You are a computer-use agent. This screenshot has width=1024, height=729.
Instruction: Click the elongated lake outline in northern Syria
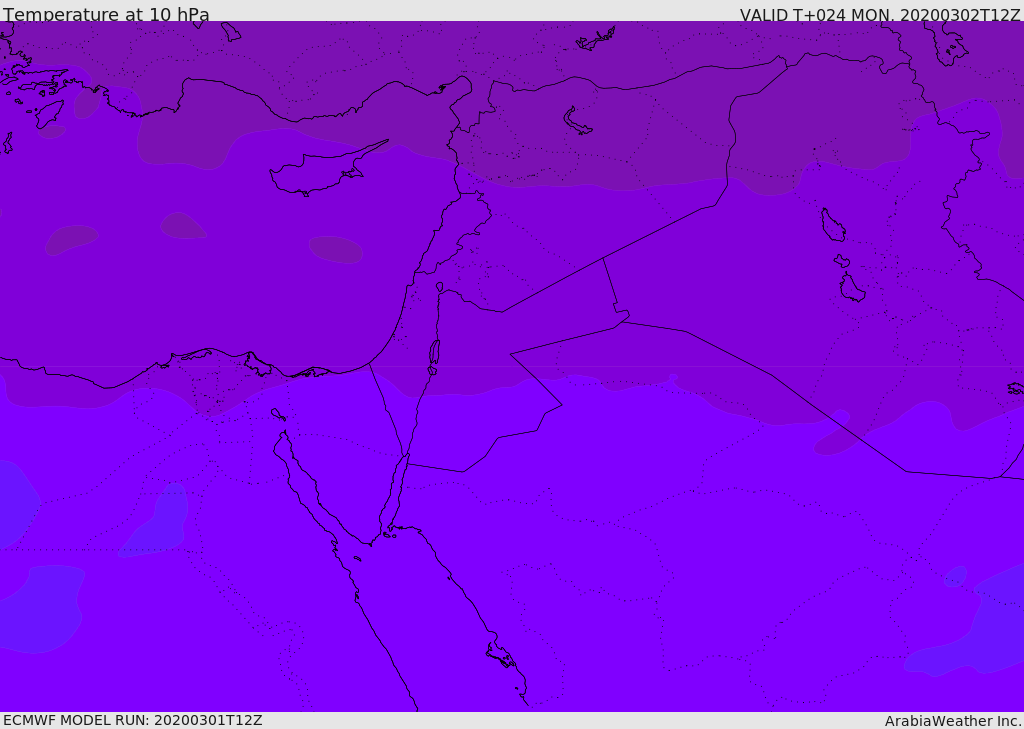point(578,121)
